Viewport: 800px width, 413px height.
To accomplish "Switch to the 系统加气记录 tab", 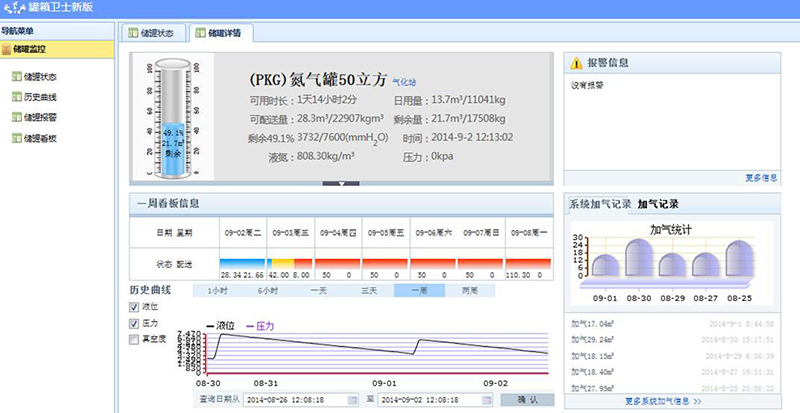I will click(600, 204).
